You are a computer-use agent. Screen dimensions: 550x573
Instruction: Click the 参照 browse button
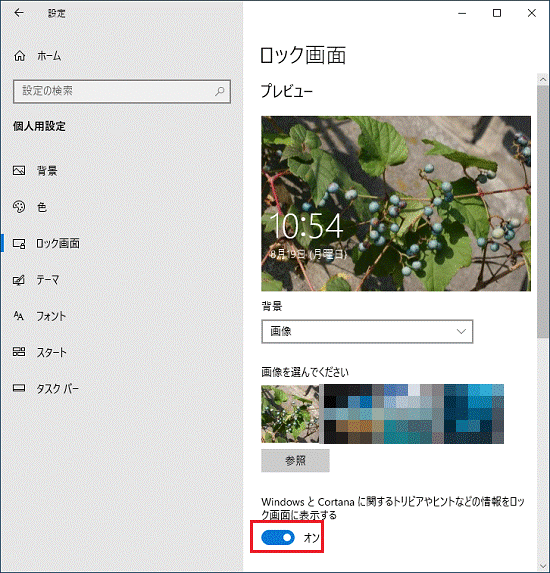[295, 460]
